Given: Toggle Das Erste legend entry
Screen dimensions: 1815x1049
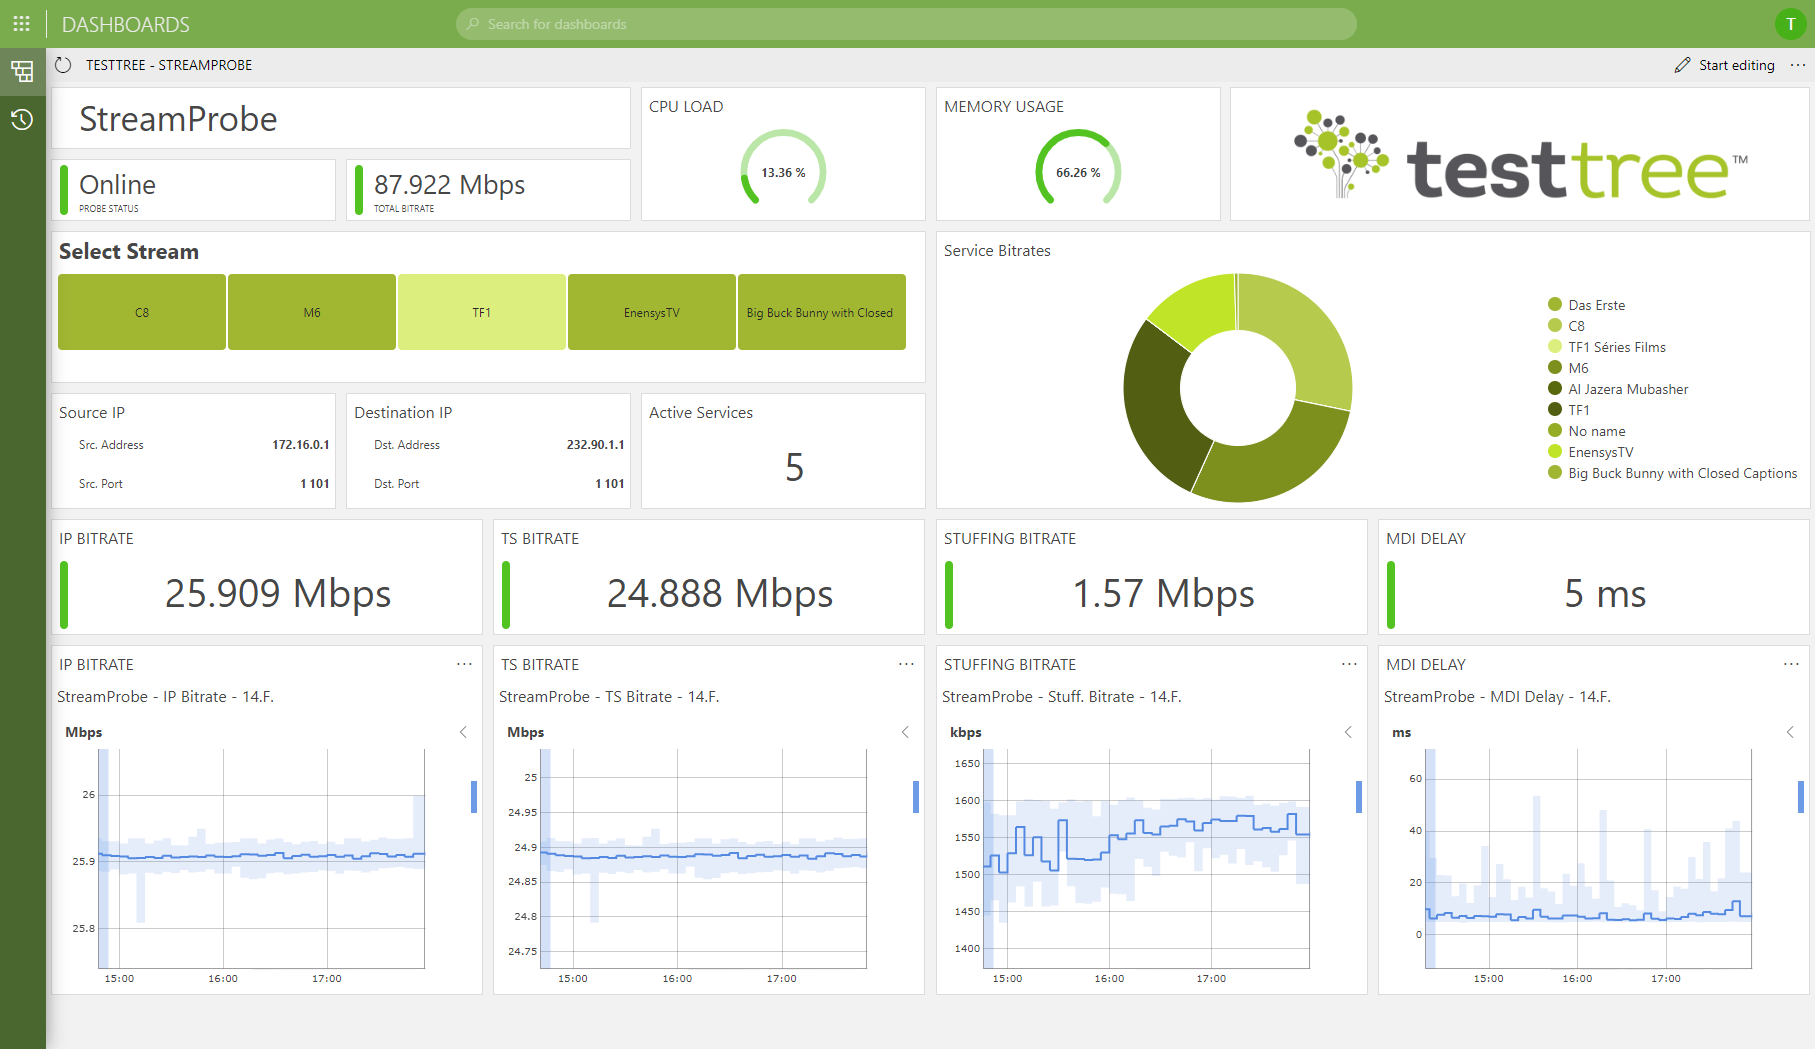Looking at the screenshot, I should click(1587, 305).
